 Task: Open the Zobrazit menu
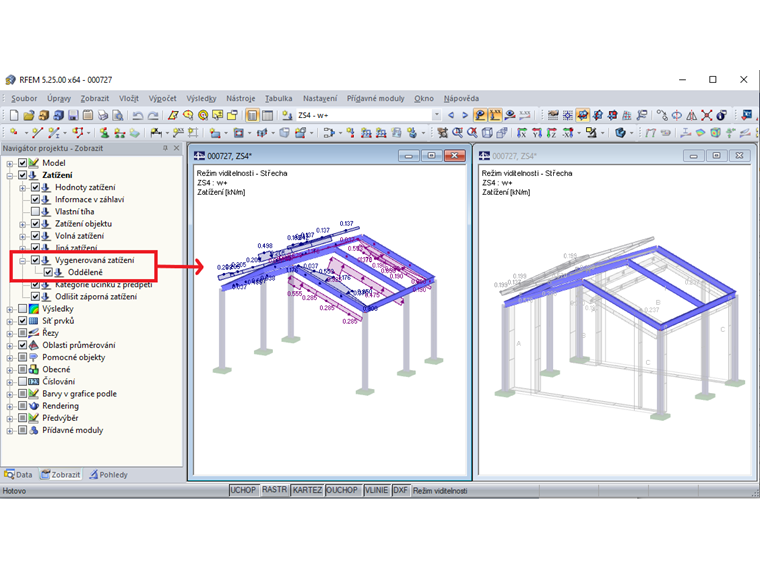point(95,98)
